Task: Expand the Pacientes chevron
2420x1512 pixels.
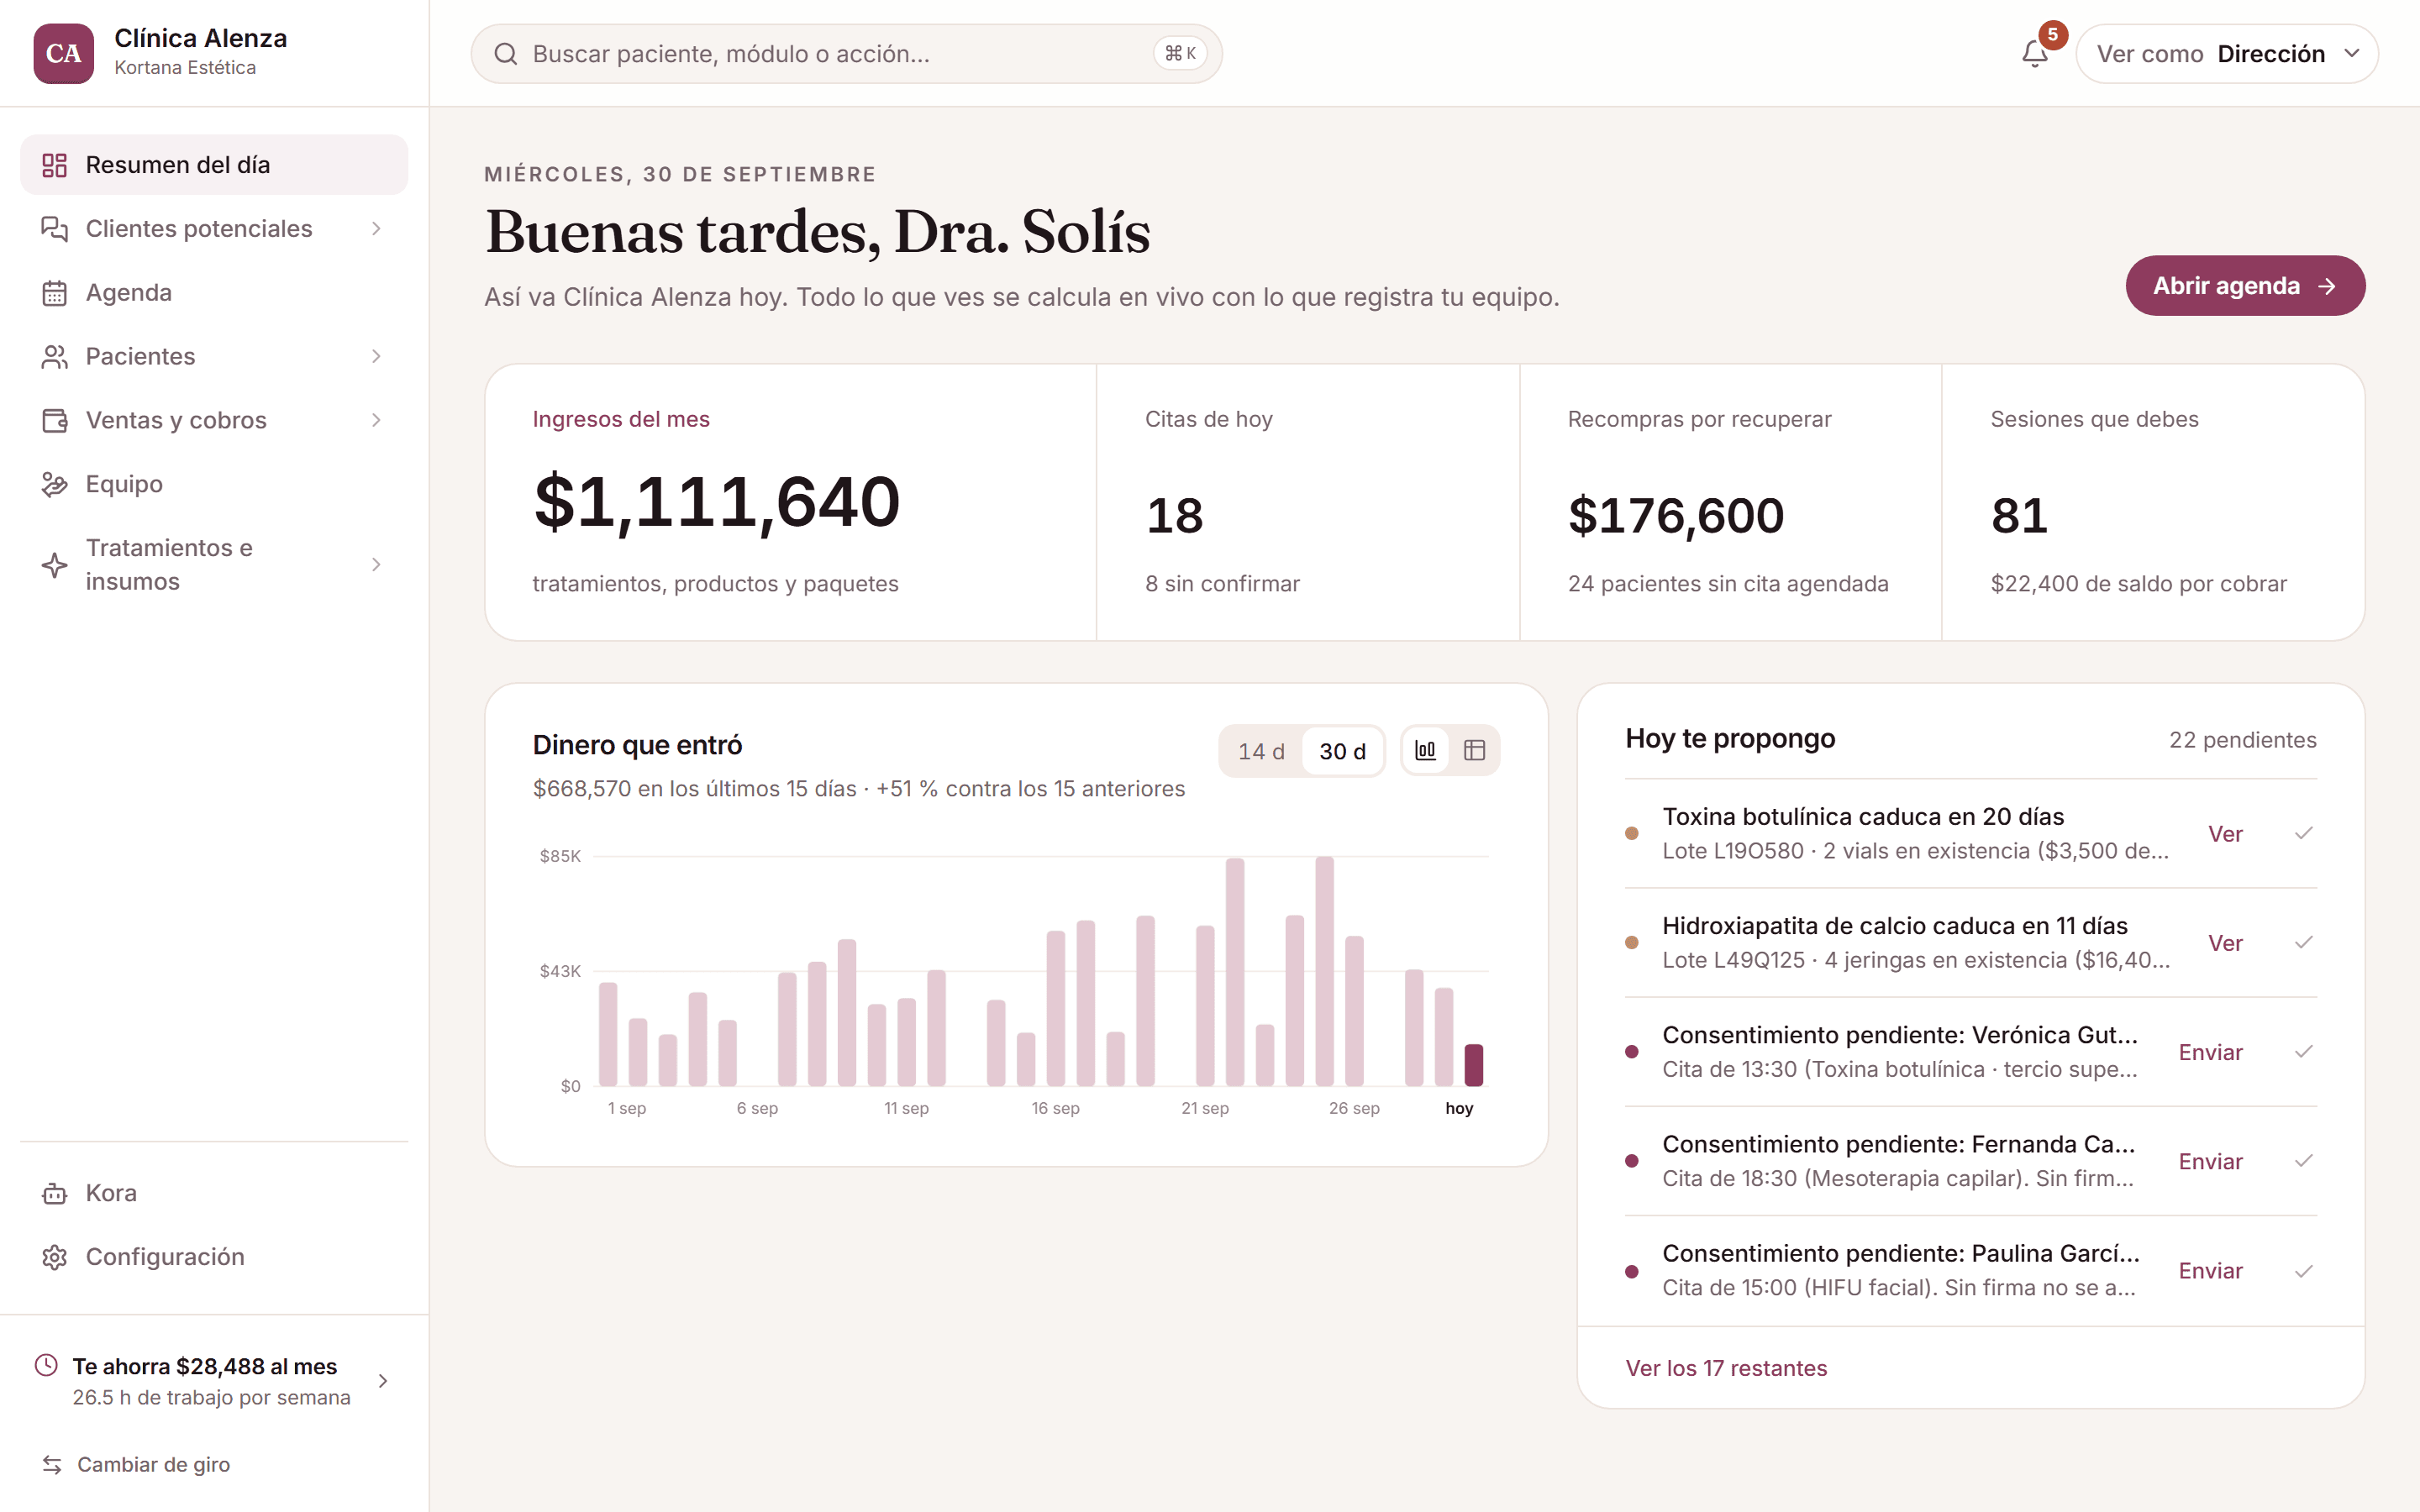Action: click(x=376, y=357)
